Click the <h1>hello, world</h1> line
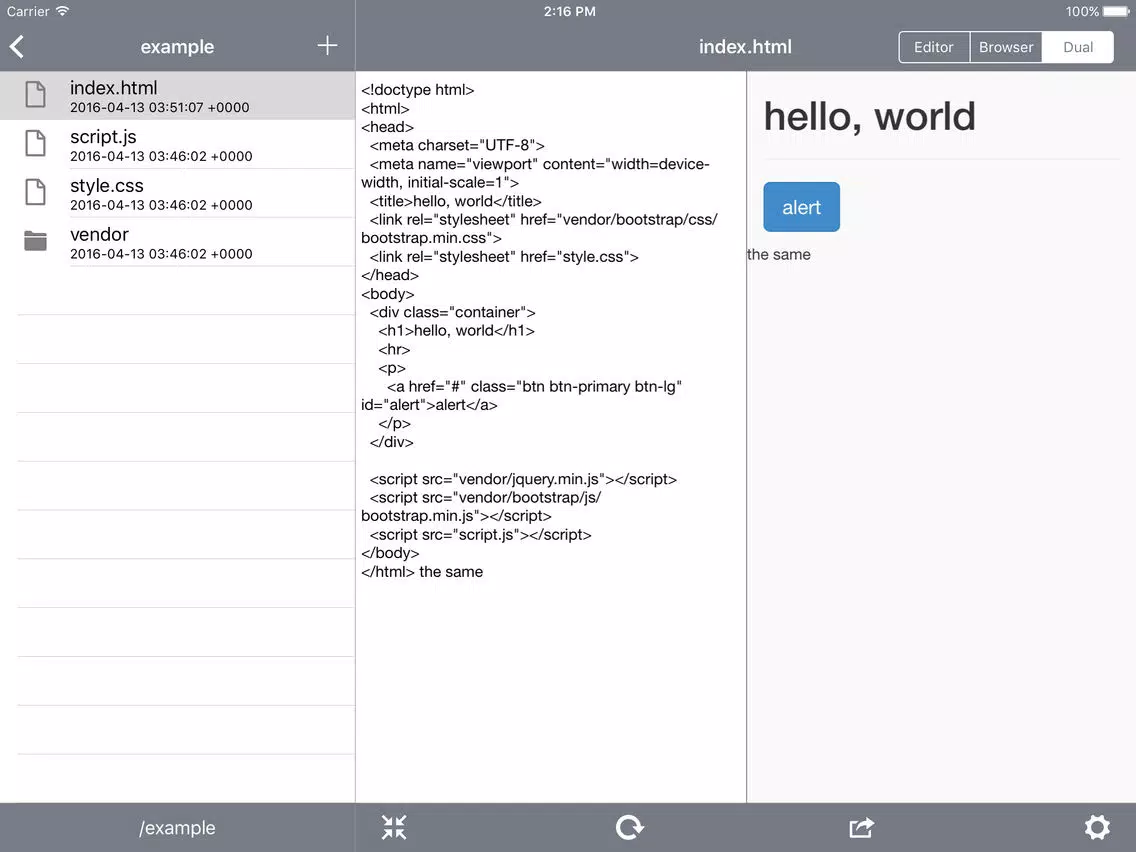1136x852 pixels. tap(456, 331)
